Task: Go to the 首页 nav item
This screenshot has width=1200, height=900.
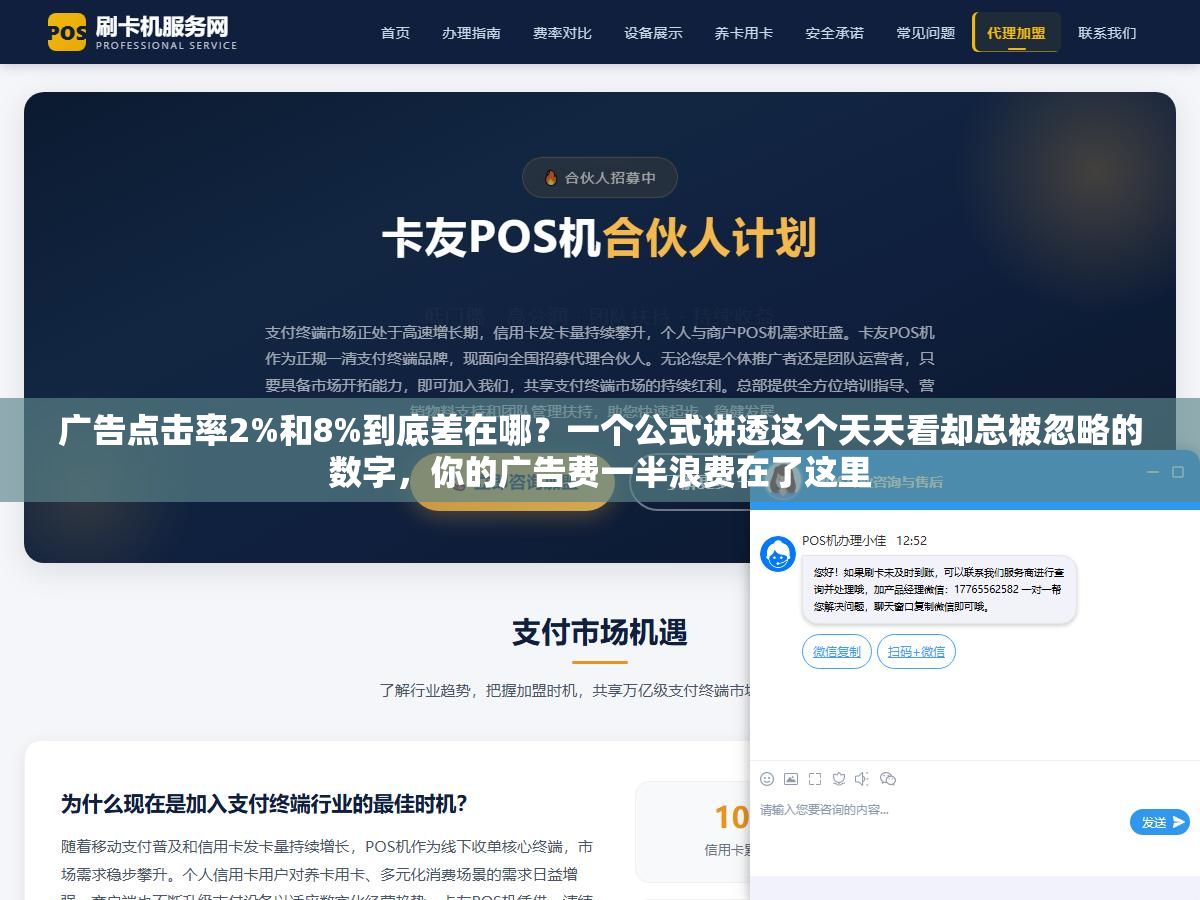Action: 395,32
